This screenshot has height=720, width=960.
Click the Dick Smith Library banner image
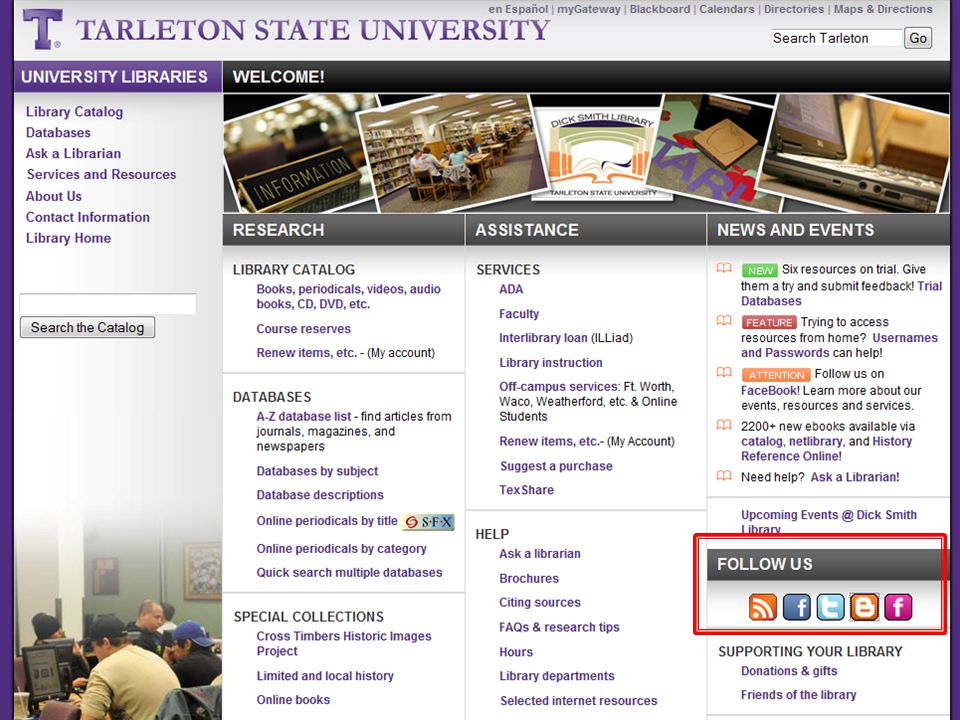(602, 153)
